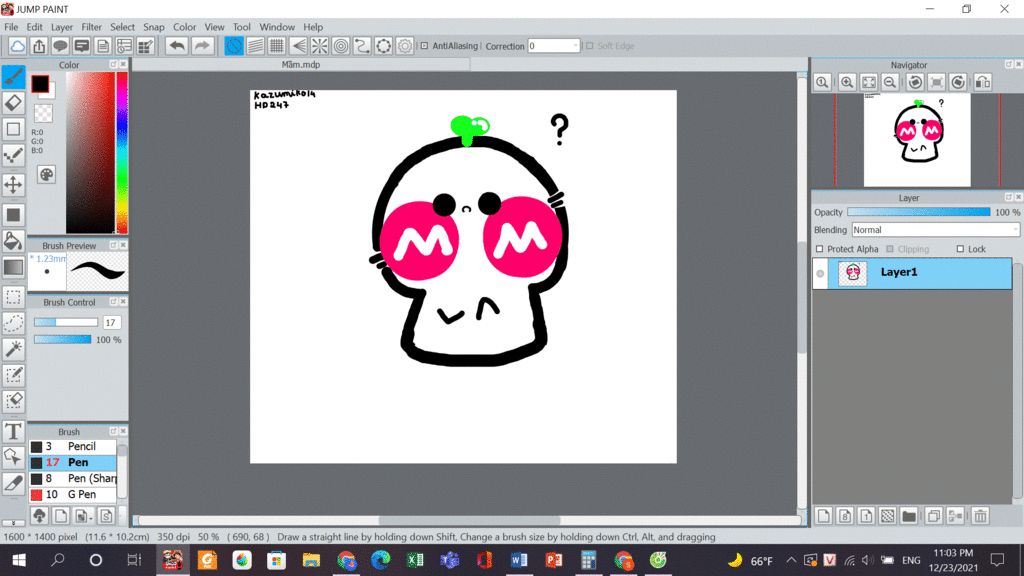Select the Magic Wand tool
Image resolution: width=1024 pixels, height=576 pixels.
pos(13,349)
